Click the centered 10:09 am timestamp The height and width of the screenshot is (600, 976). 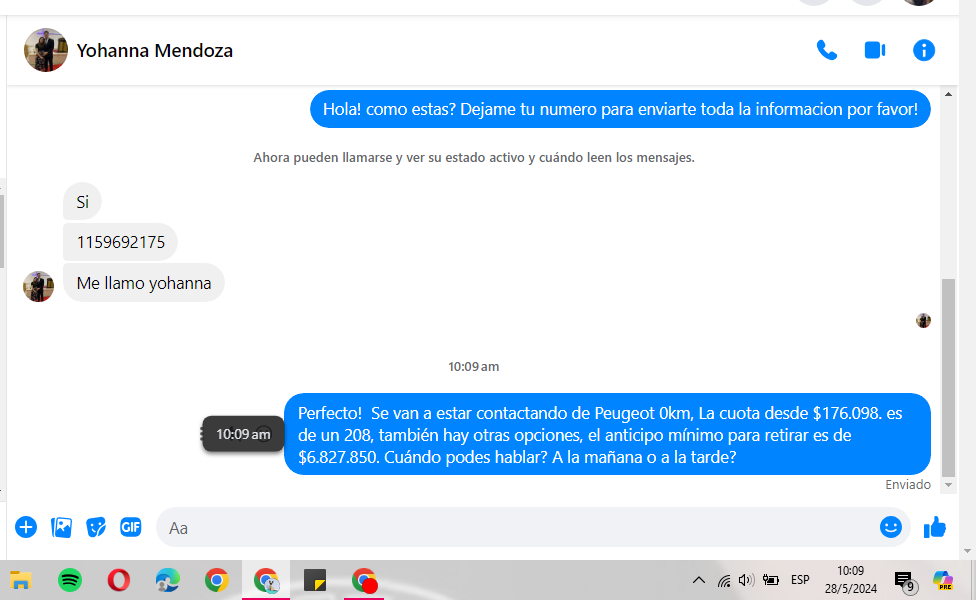coord(474,367)
